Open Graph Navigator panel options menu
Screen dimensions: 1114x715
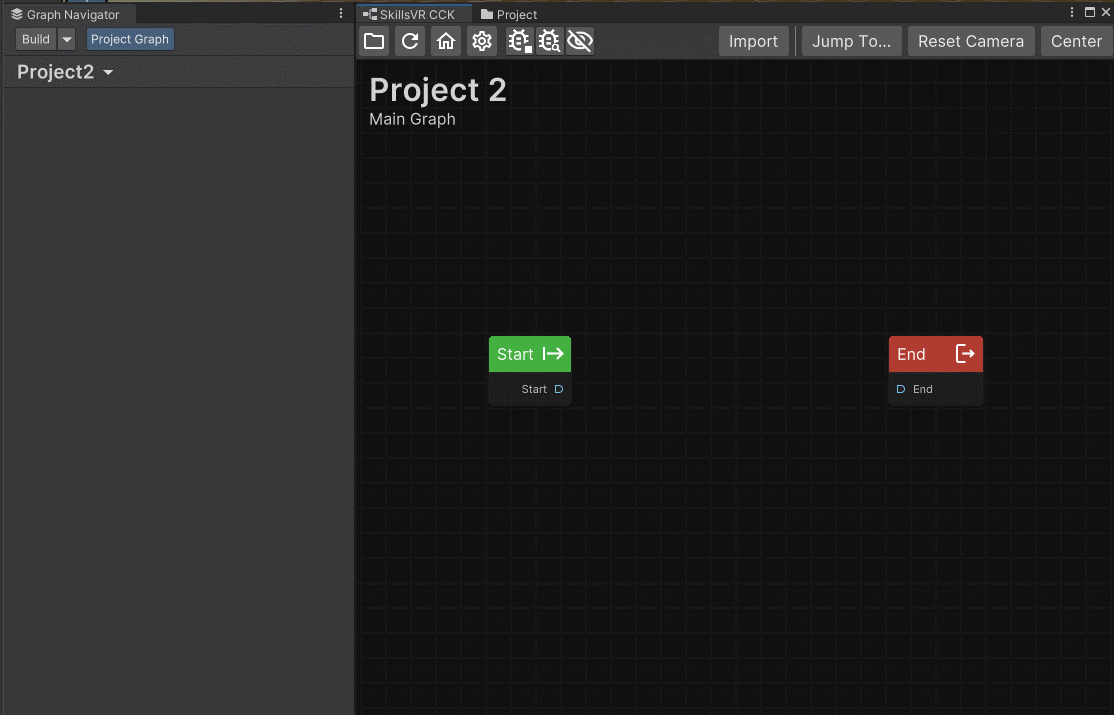[341, 14]
